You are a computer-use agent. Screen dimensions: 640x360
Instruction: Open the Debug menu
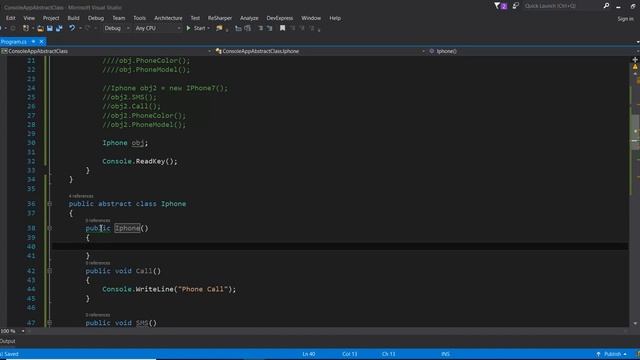click(96, 18)
